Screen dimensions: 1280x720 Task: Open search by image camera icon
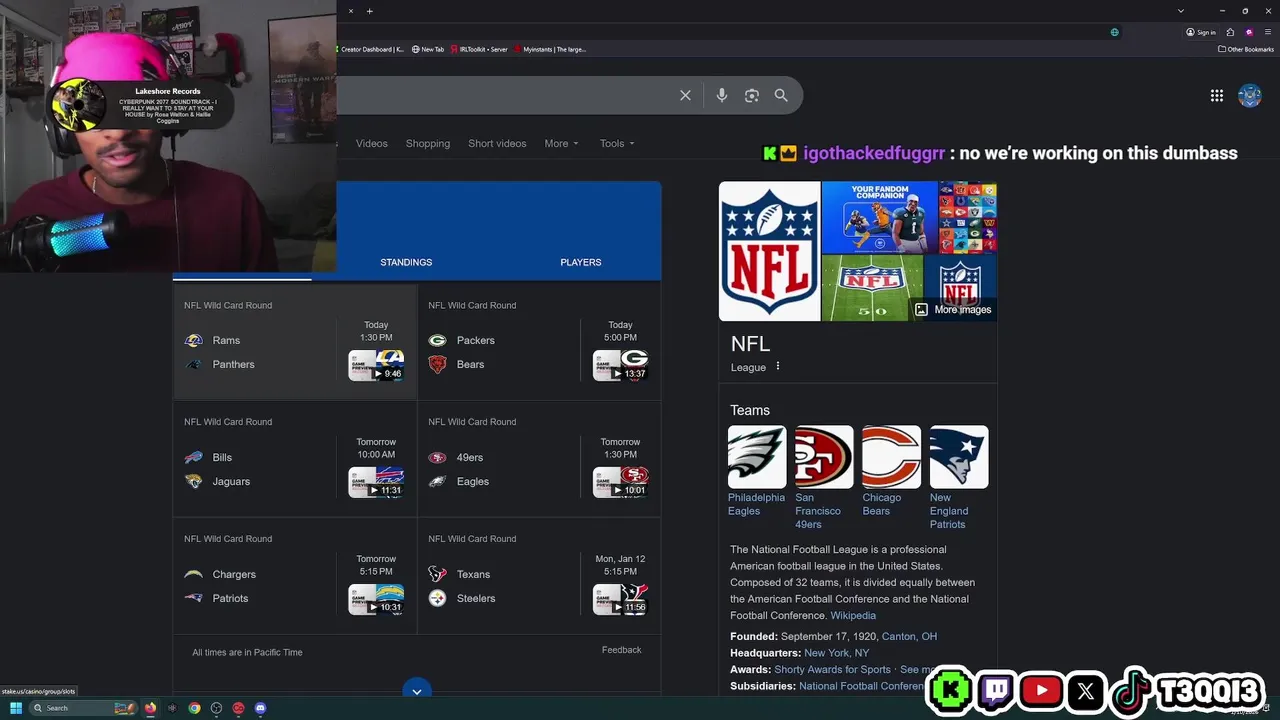click(751, 95)
